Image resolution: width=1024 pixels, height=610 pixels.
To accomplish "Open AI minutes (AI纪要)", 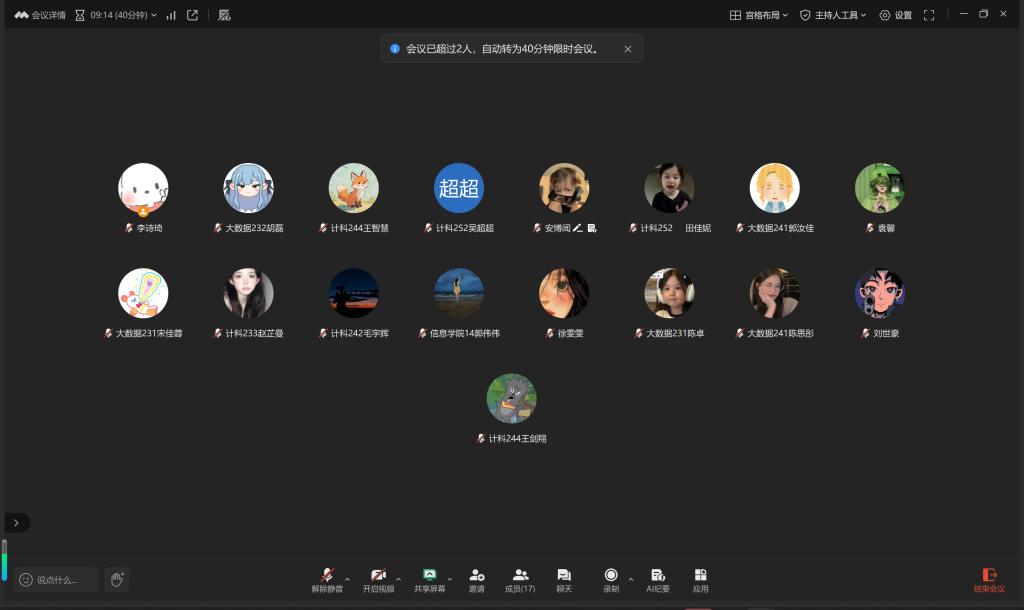I will [658, 579].
